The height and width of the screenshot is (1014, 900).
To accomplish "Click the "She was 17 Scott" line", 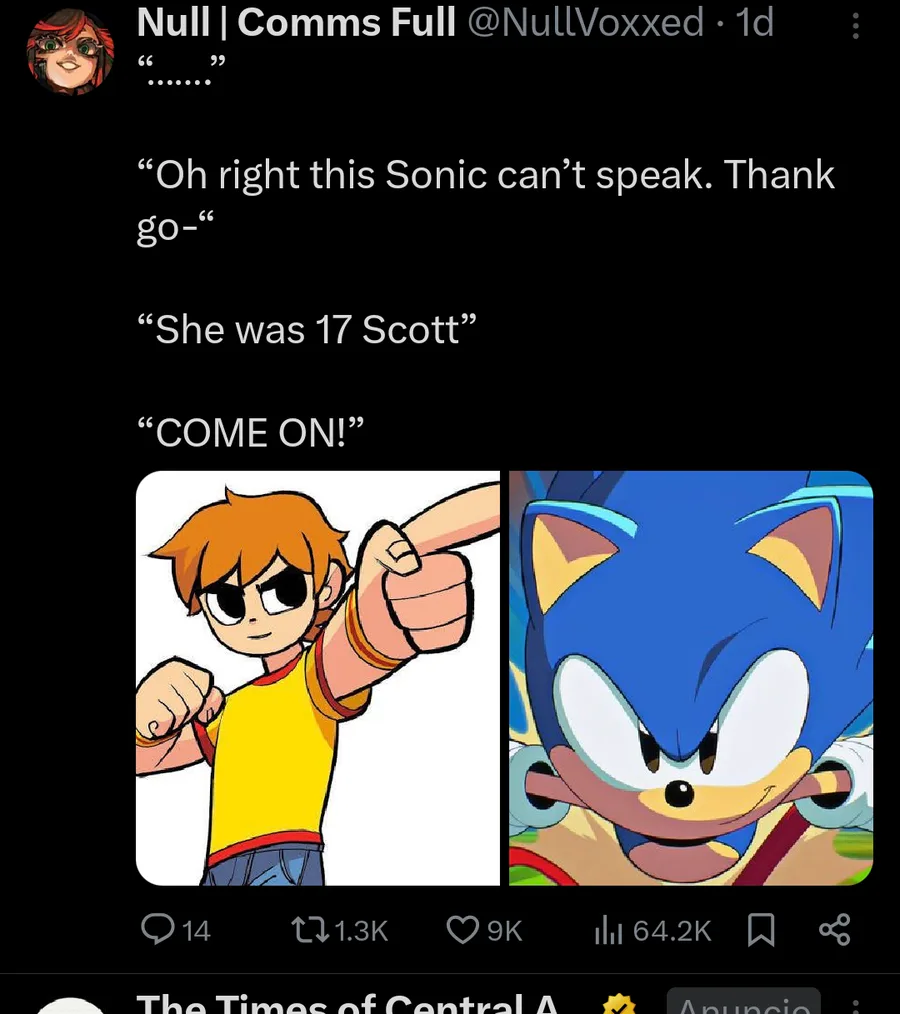I will click(x=308, y=329).
